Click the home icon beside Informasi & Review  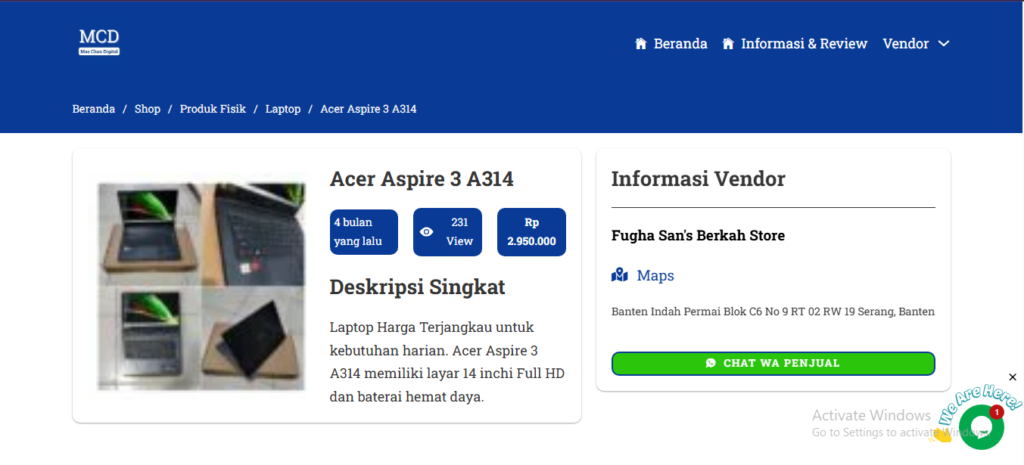pos(728,44)
